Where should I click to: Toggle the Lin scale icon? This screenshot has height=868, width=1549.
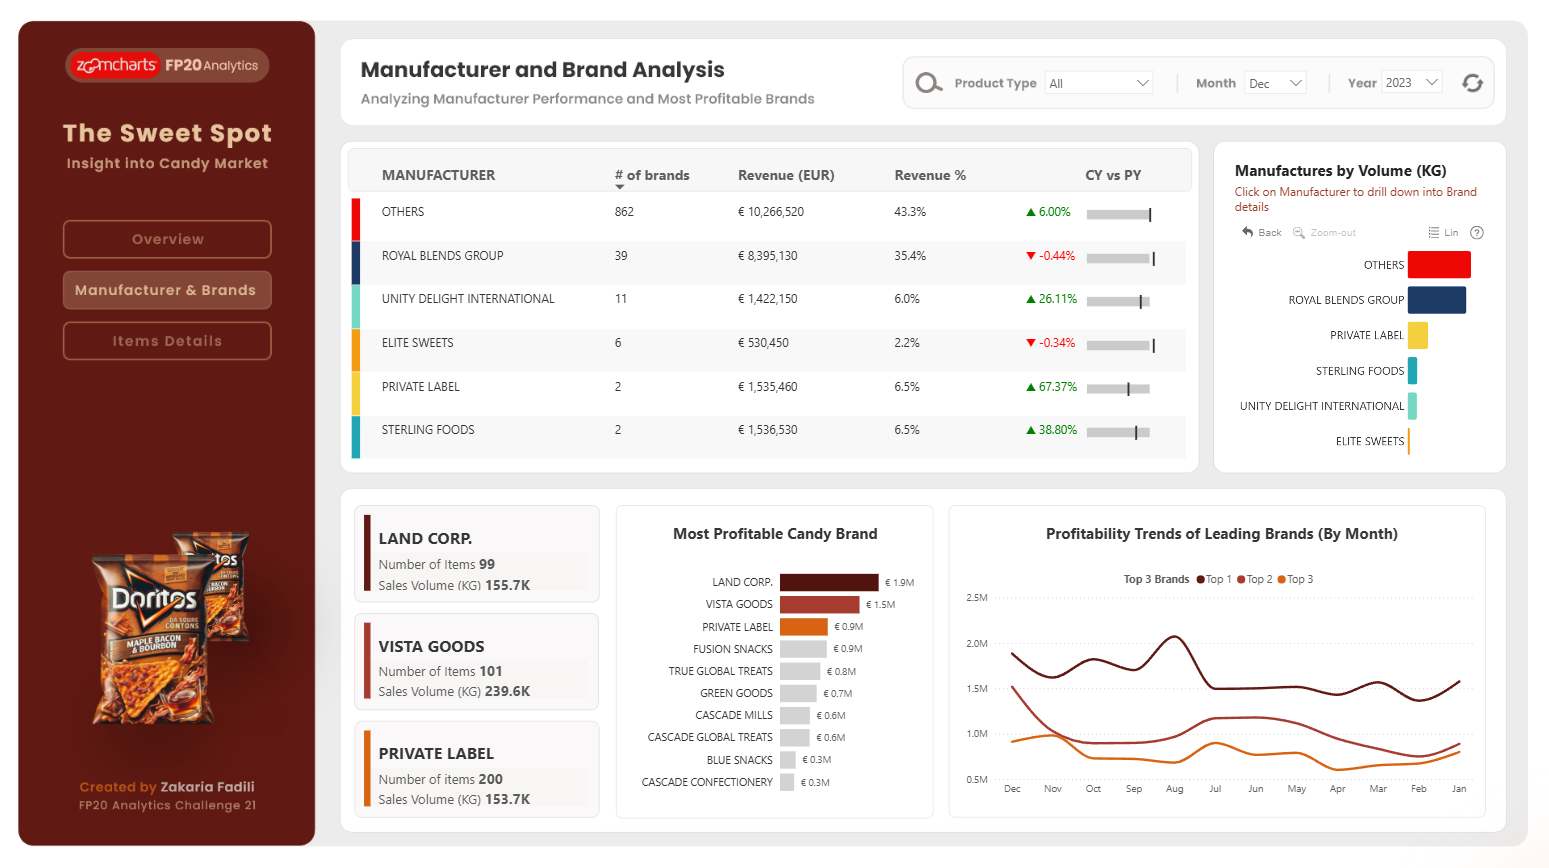(x=1434, y=232)
